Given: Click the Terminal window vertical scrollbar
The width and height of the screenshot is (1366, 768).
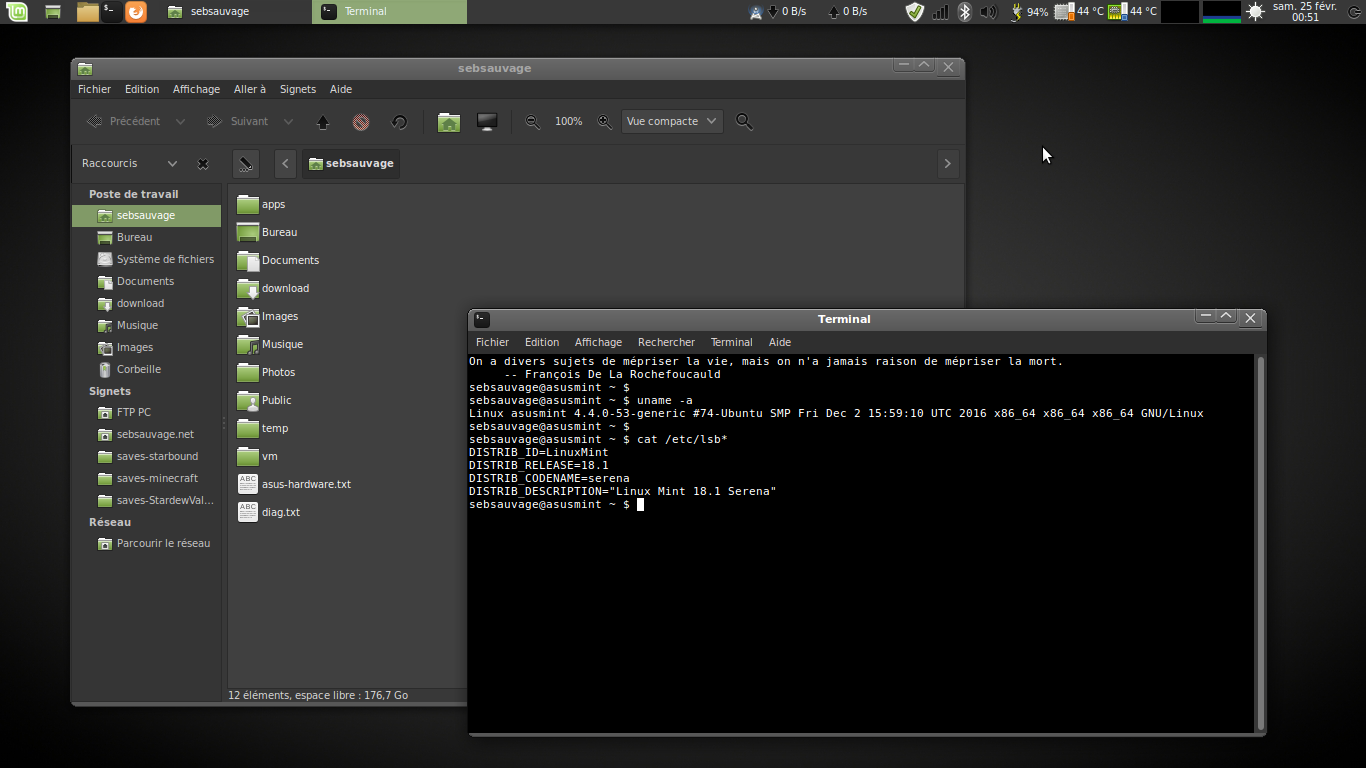Looking at the screenshot, I should coord(1260,540).
